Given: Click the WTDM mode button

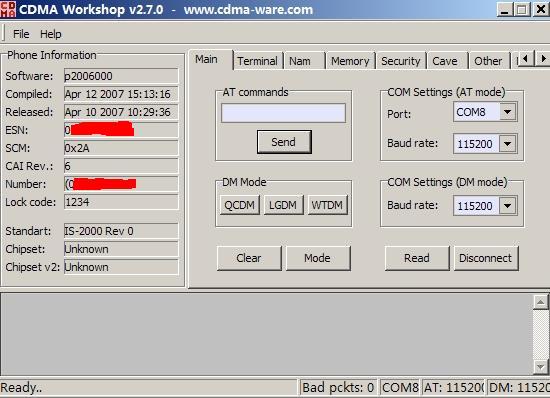Looking at the screenshot, I should [x=327, y=205].
